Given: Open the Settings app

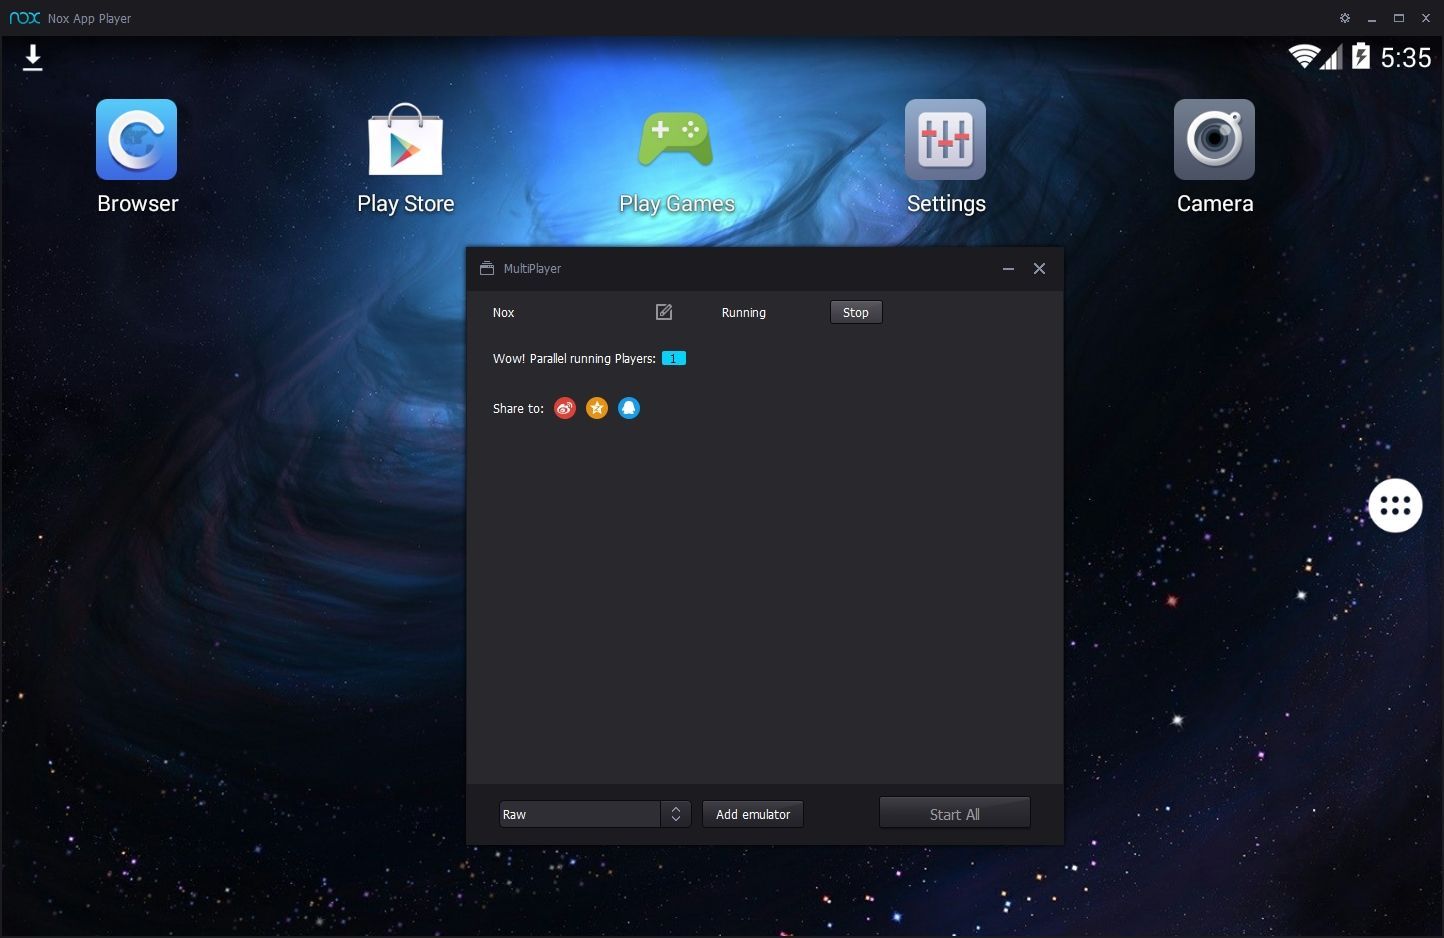Looking at the screenshot, I should tap(945, 140).
